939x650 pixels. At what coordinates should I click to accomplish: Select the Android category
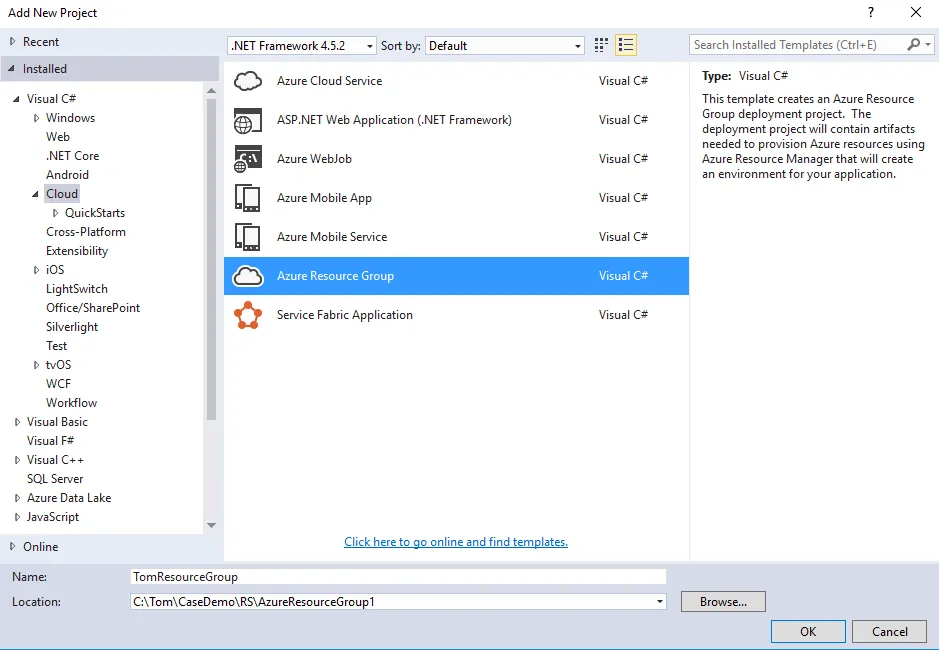(67, 175)
